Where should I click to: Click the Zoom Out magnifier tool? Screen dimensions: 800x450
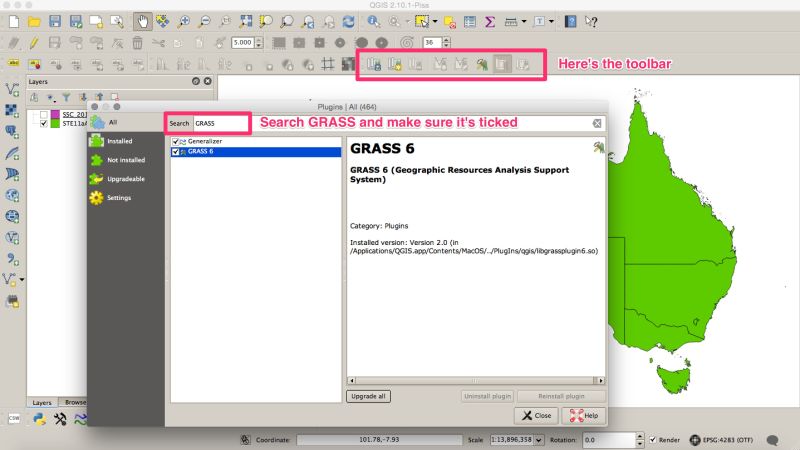205,21
